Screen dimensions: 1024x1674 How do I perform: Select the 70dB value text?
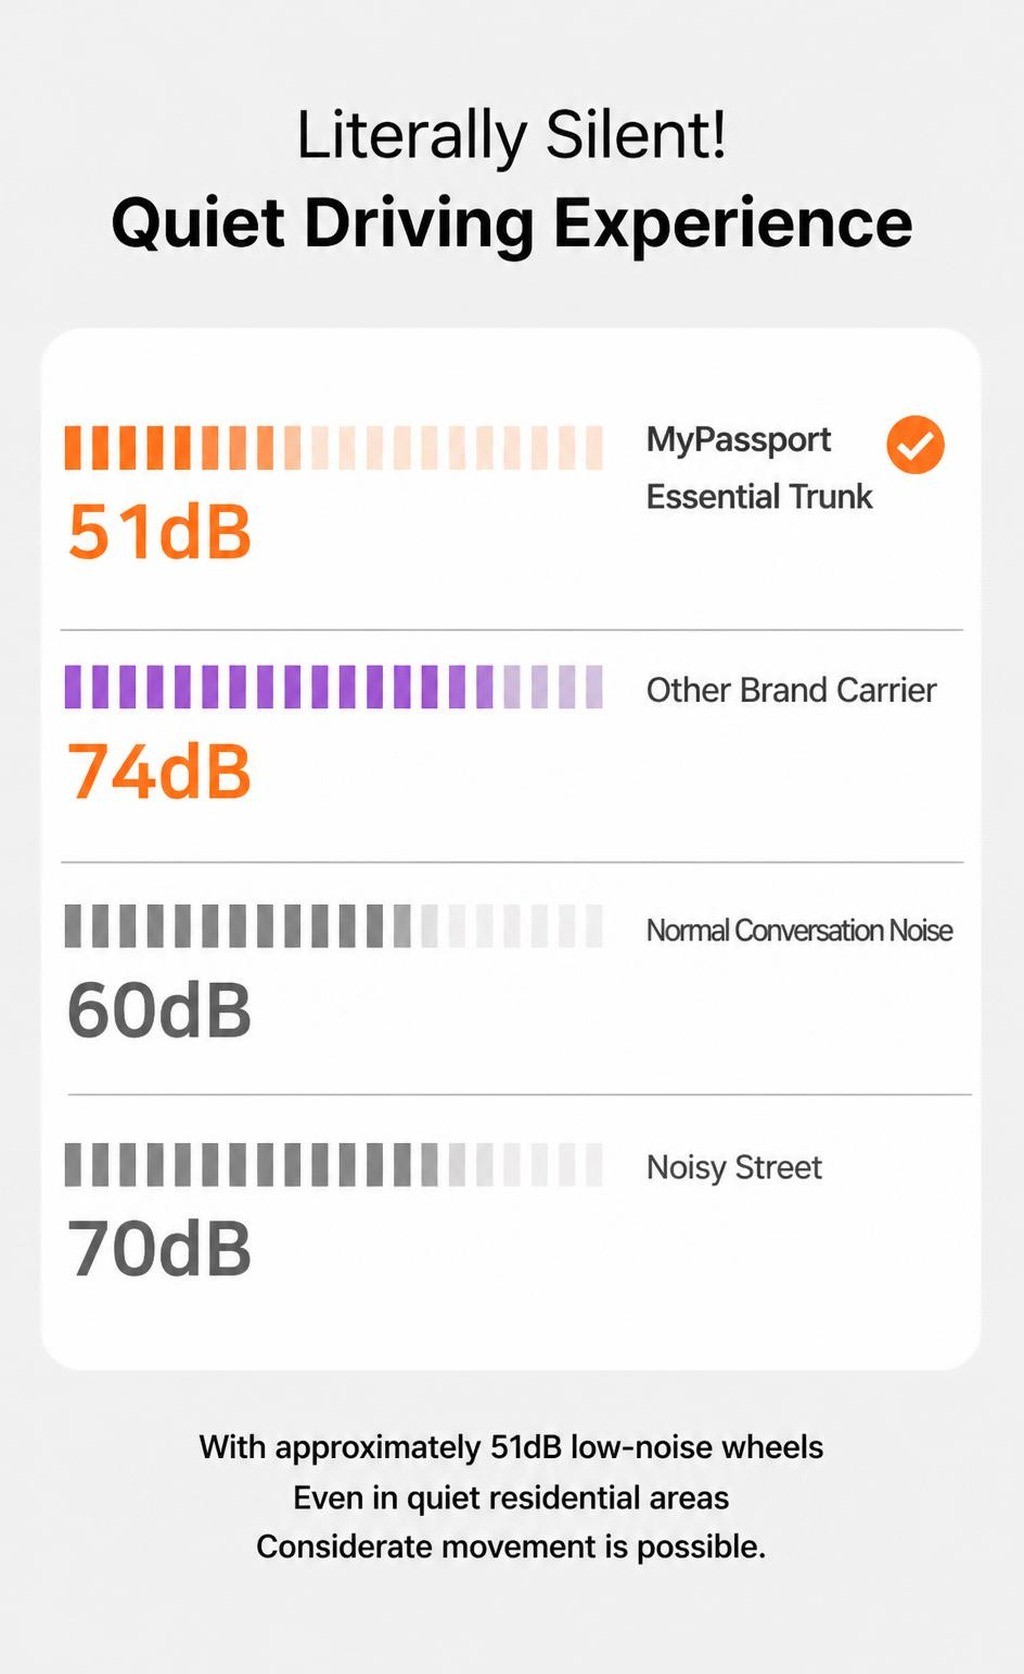160,1249
